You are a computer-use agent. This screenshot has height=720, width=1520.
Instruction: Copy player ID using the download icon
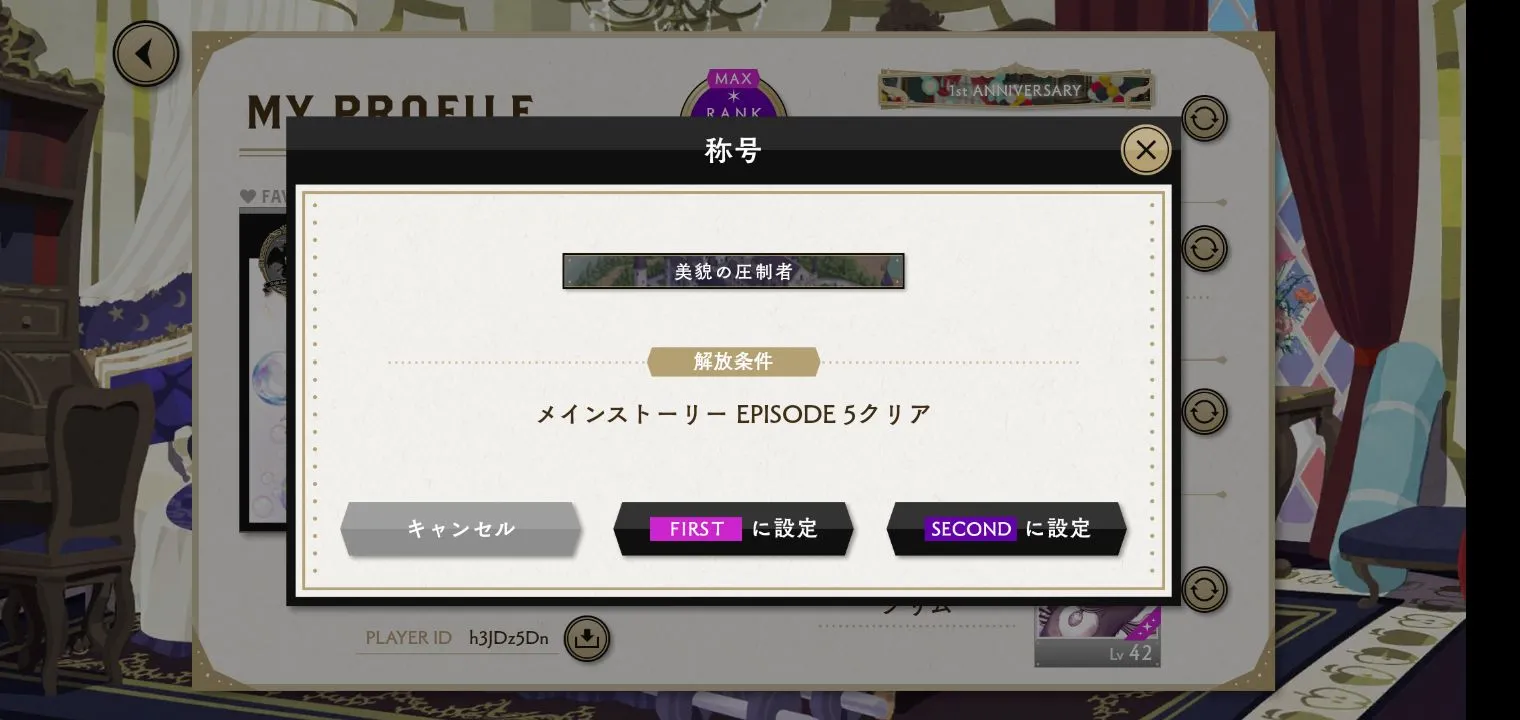587,638
